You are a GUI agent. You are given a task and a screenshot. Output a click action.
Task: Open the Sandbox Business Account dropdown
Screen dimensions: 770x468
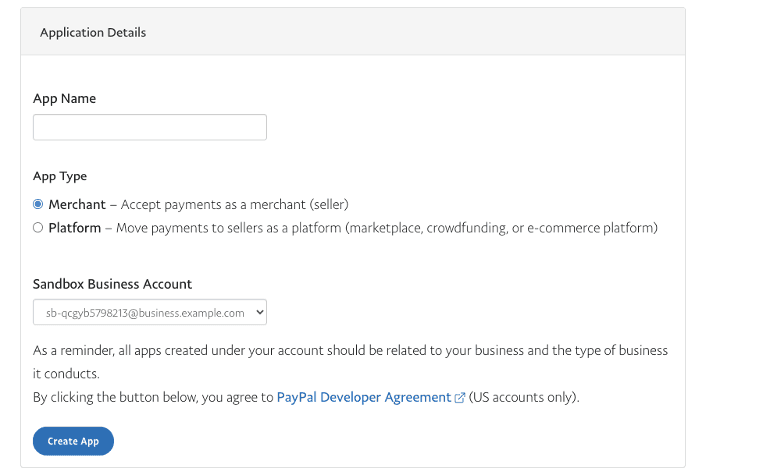click(150, 313)
